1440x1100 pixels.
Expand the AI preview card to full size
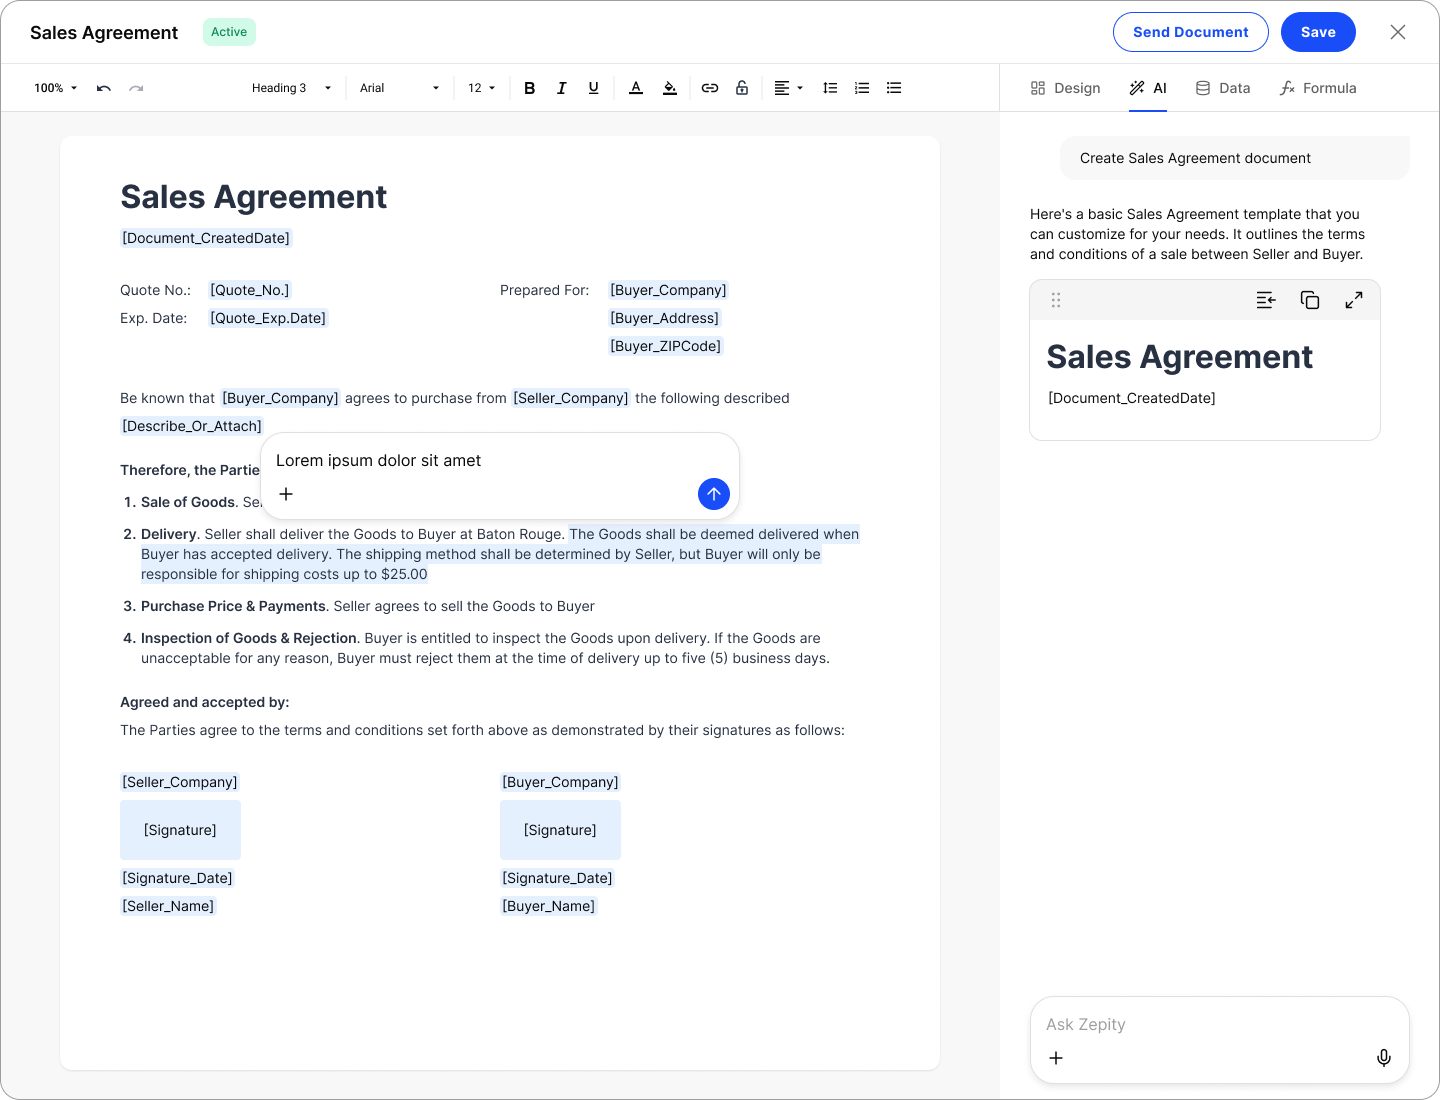point(1354,300)
